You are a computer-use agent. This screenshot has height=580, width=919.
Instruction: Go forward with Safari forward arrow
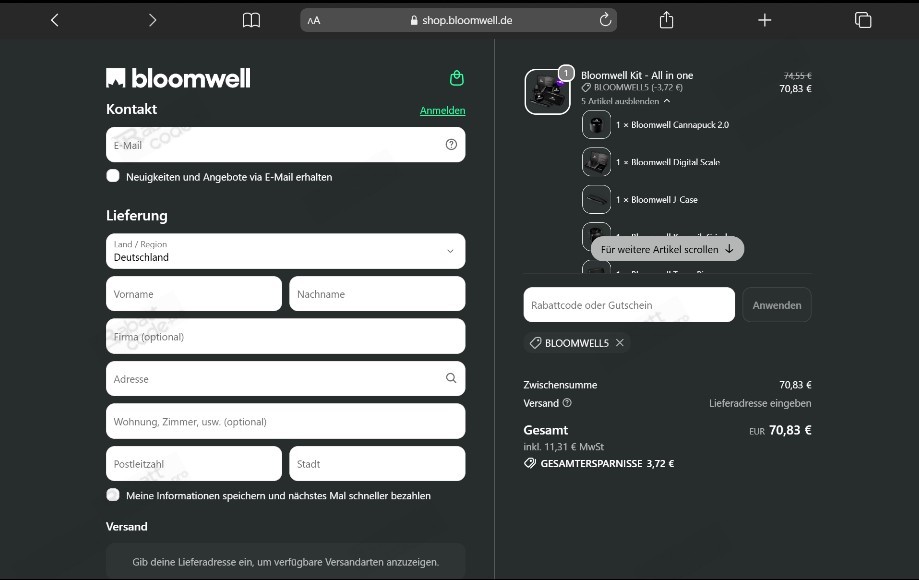[152, 21]
